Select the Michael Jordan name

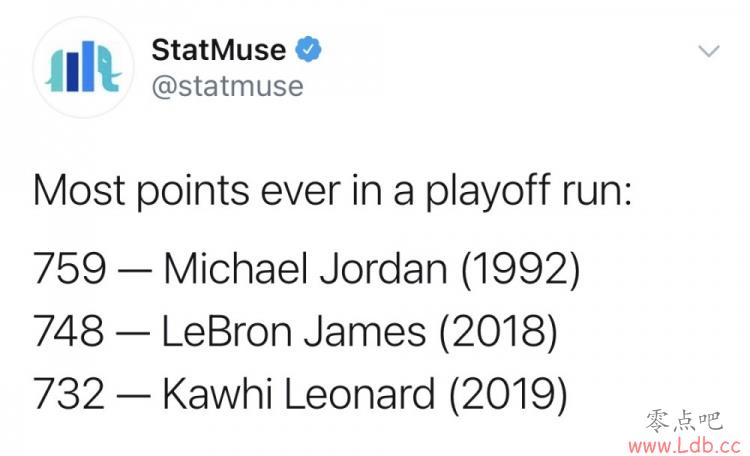click(x=306, y=268)
